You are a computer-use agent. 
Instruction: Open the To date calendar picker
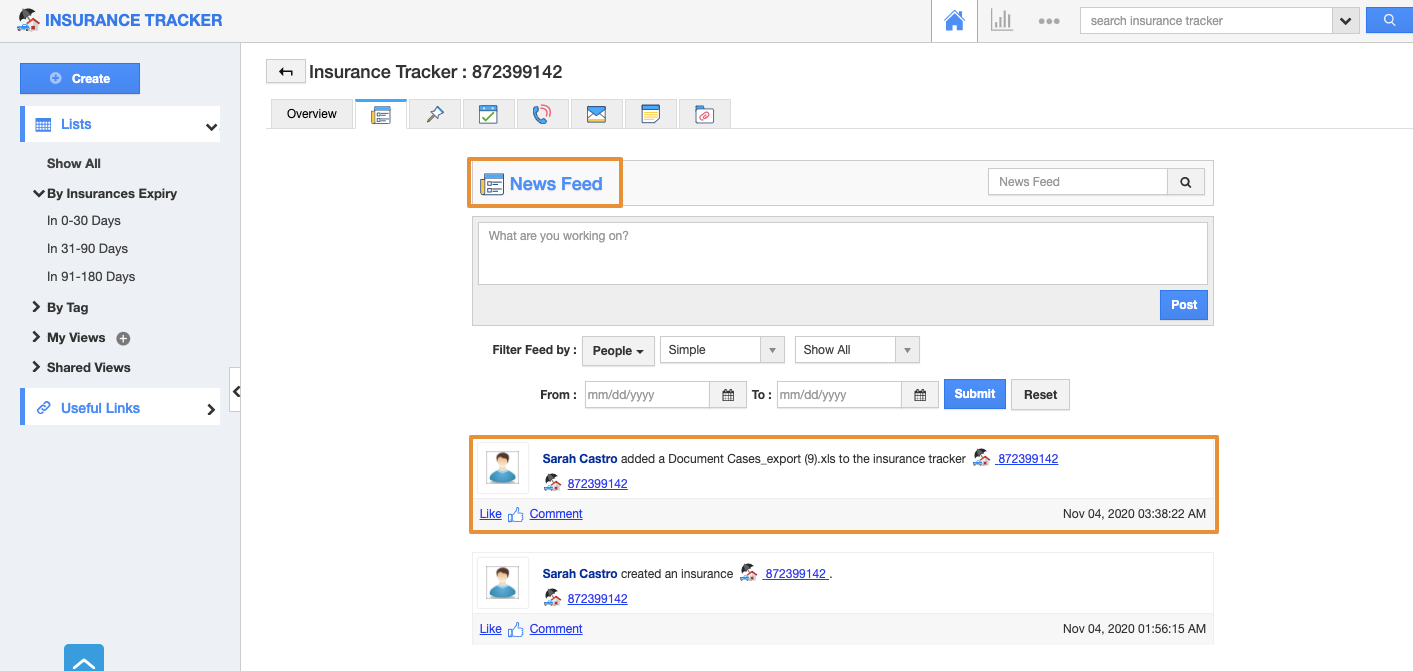(920, 395)
